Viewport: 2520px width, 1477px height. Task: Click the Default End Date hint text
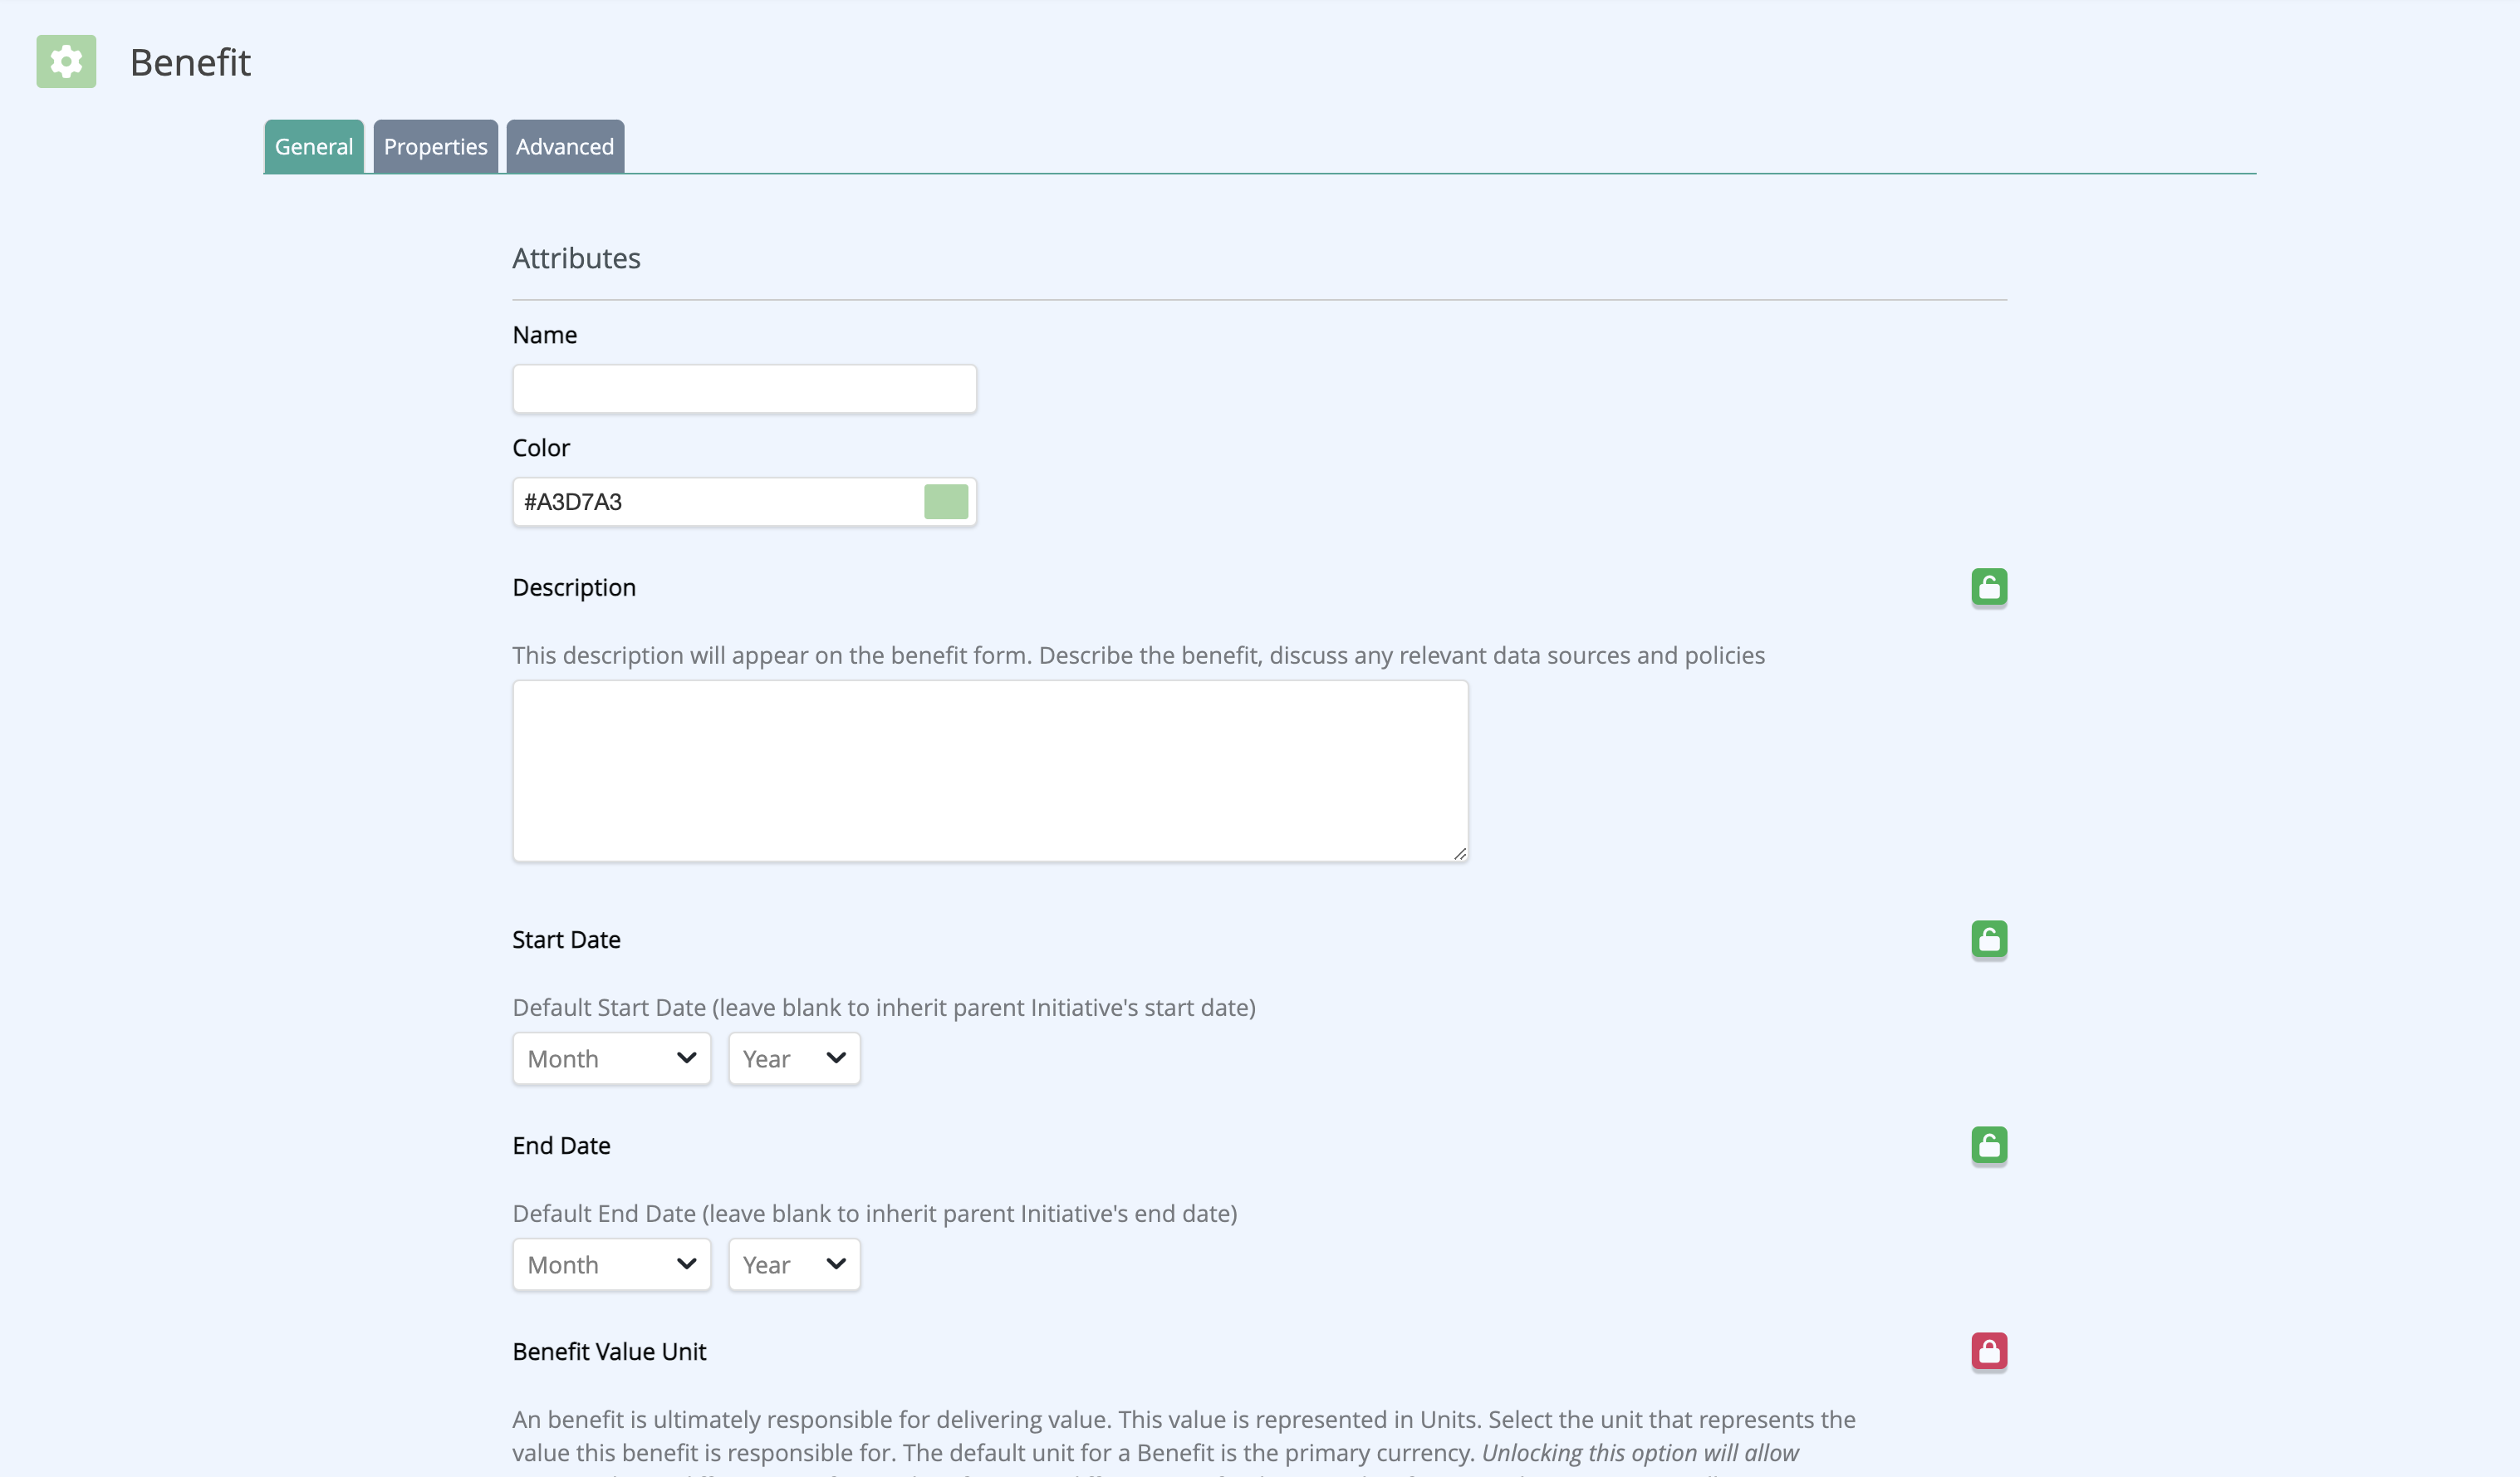tap(875, 1213)
